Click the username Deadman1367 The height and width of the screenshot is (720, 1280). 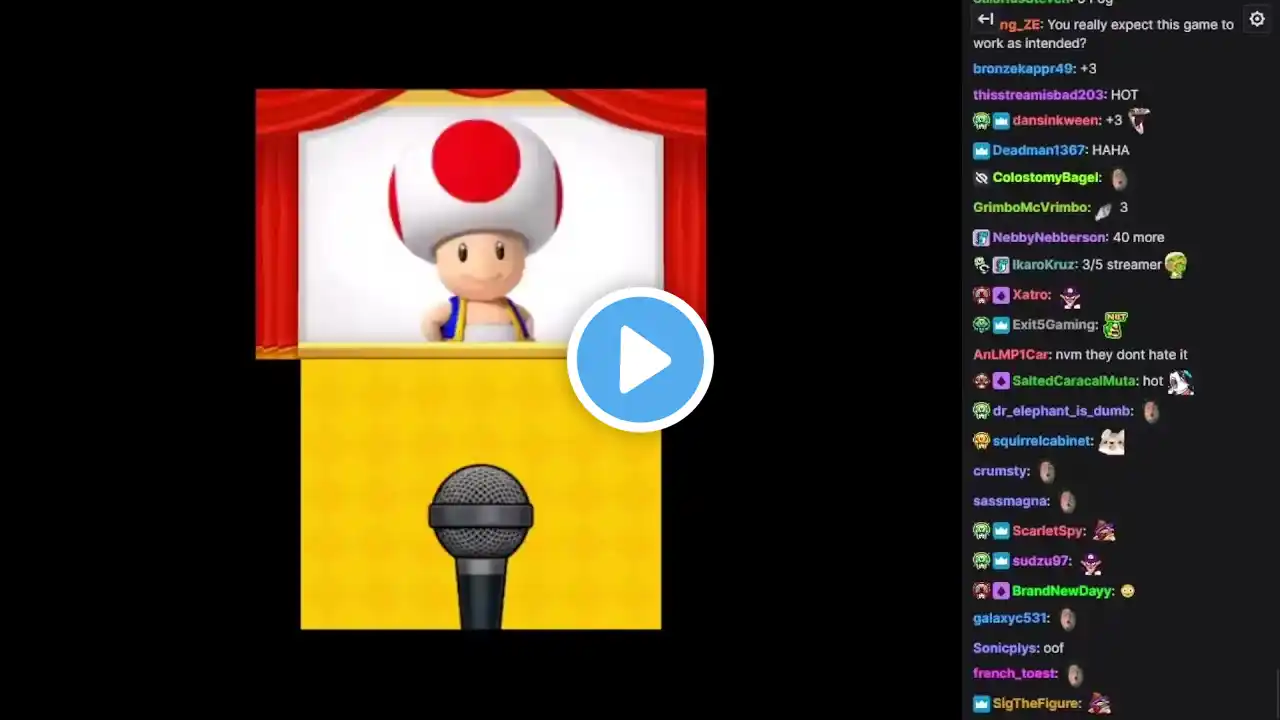pyautogui.click(x=1039, y=151)
